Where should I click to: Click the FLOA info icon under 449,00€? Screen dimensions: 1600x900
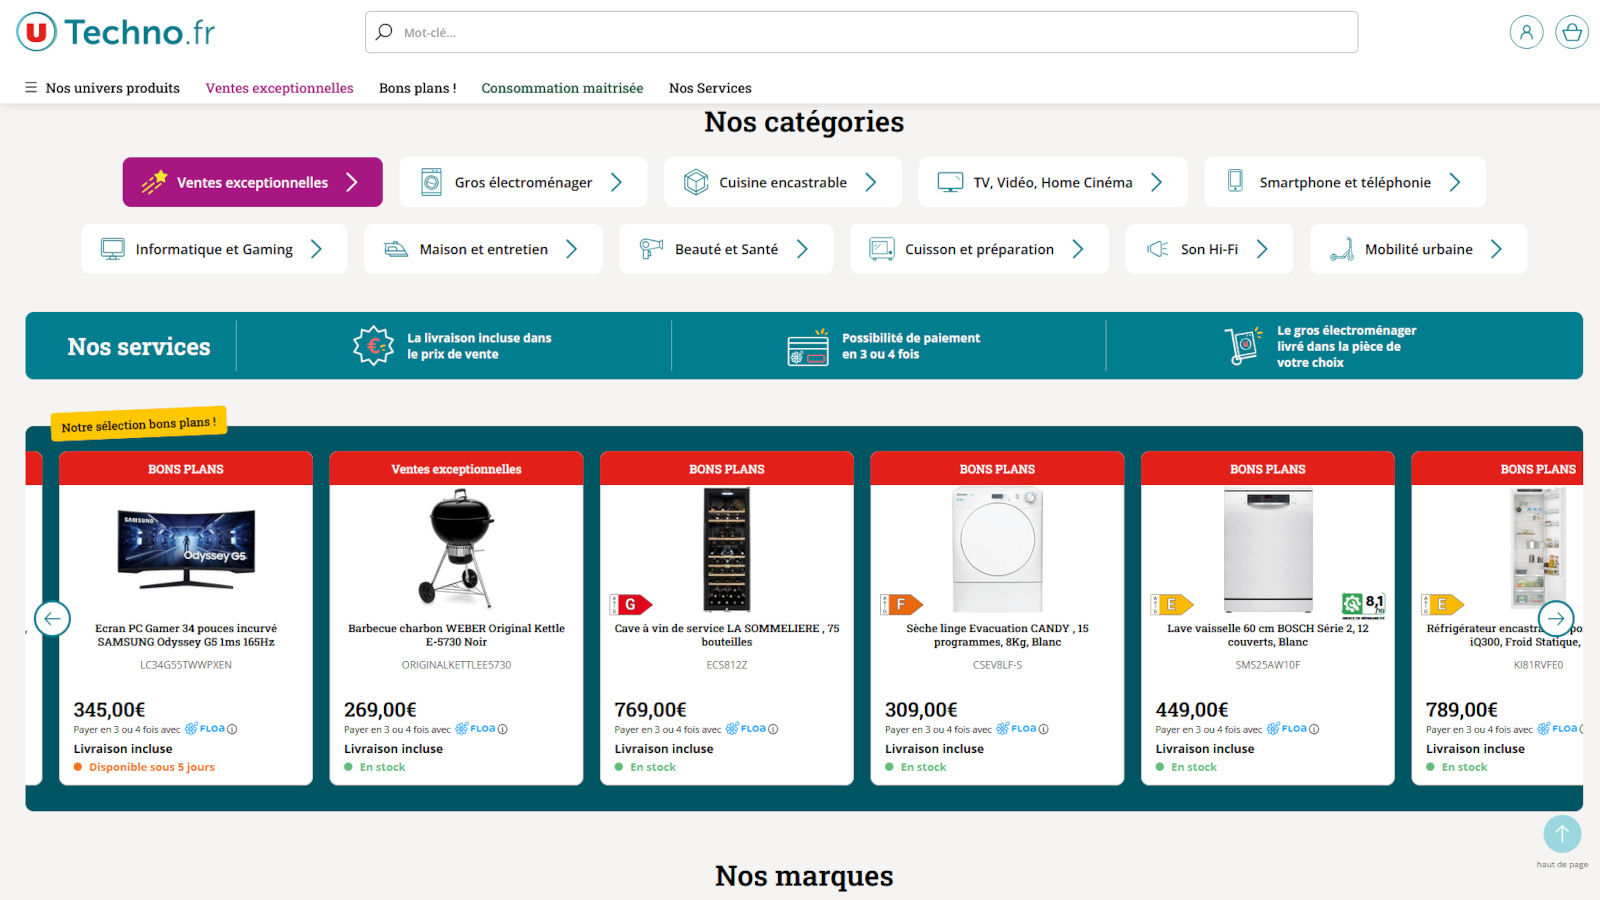click(1314, 729)
